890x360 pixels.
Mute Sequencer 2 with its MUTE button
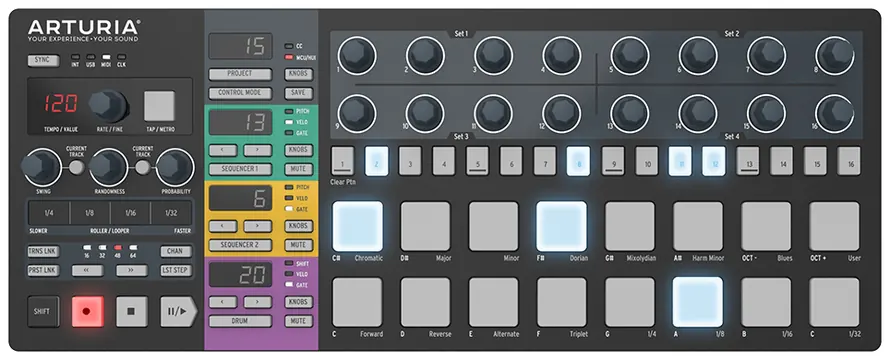(x=299, y=245)
